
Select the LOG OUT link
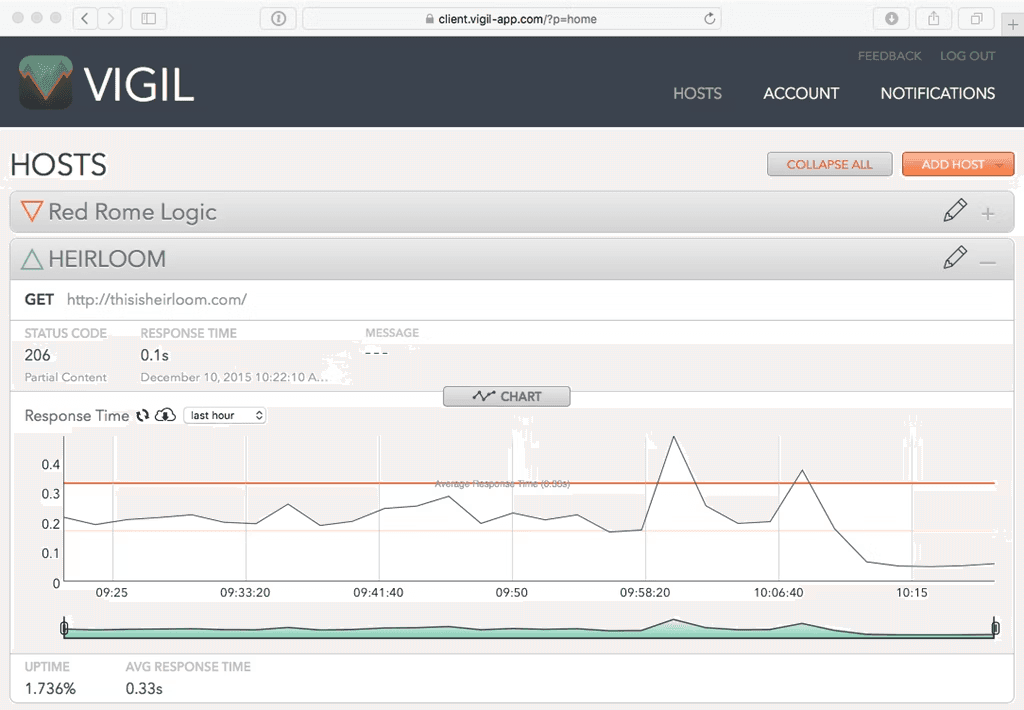(967, 56)
